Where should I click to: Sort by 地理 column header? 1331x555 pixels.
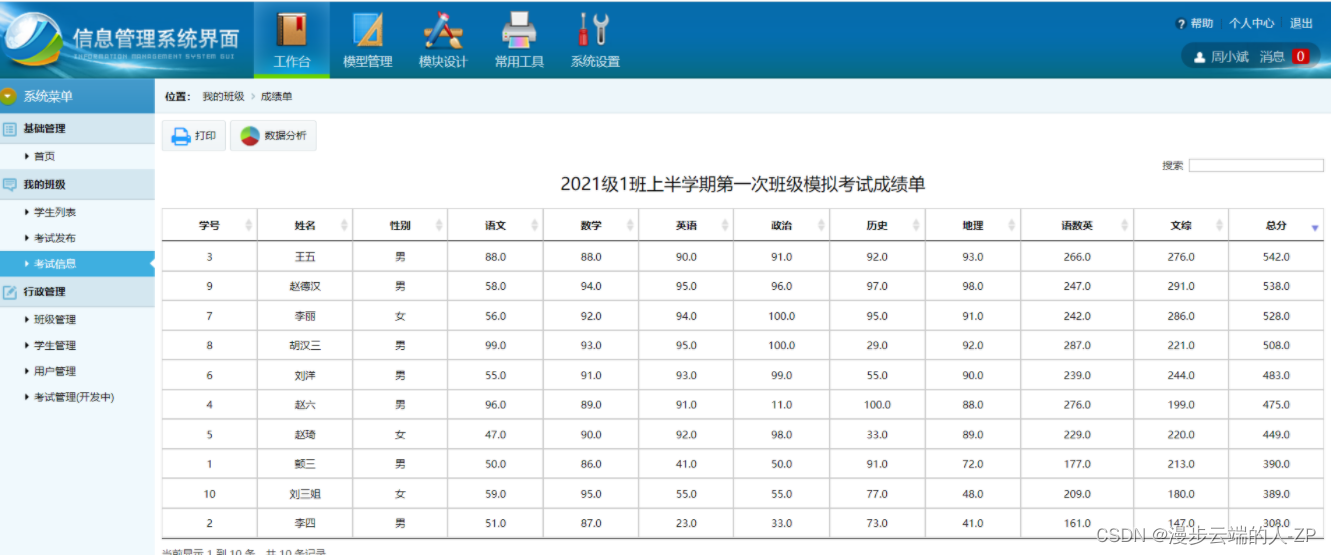pos(973,226)
